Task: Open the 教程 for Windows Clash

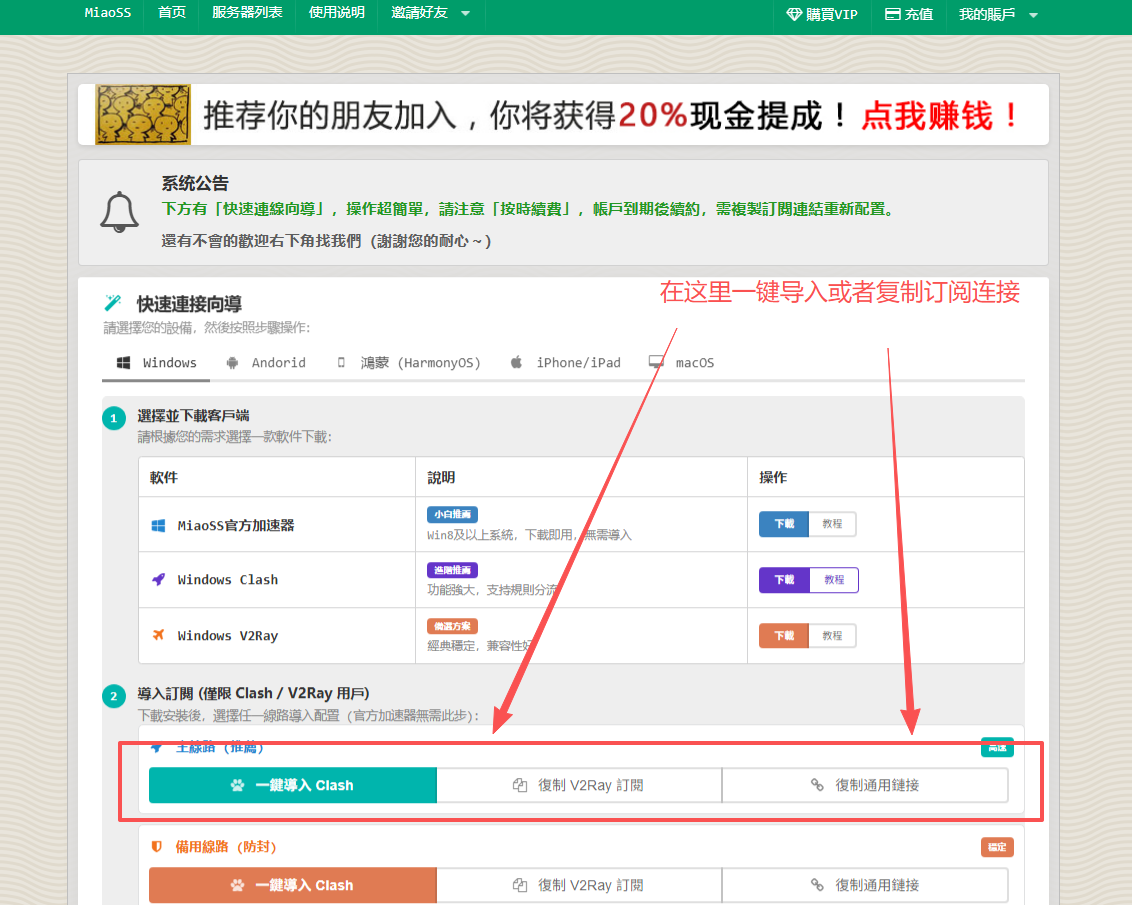Action: [833, 580]
